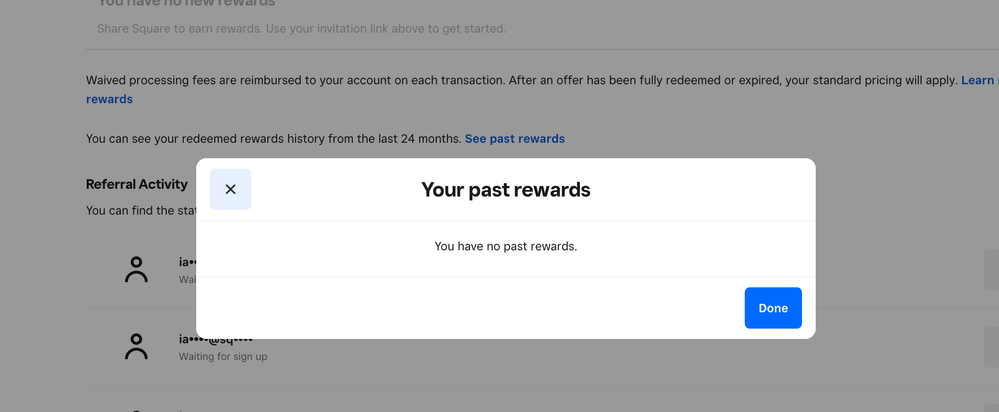Click the Referral Activity heading
This screenshot has width=999, height=412.
(x=137, y=184)
